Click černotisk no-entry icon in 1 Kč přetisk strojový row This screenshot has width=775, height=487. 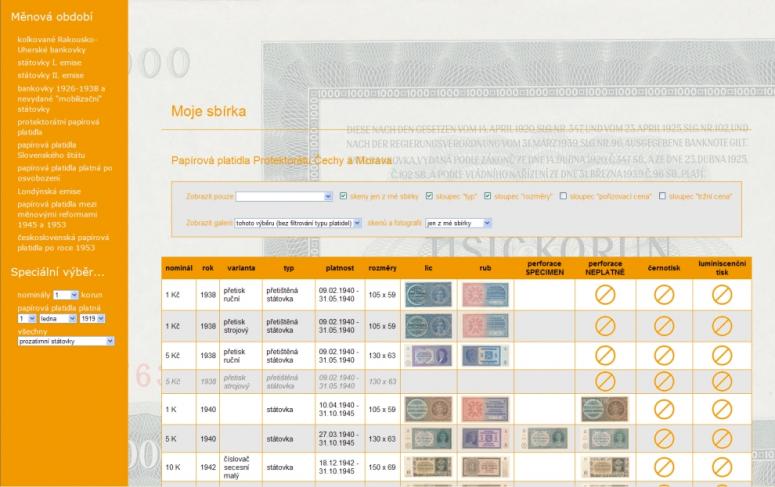click(x=664, y=326)
